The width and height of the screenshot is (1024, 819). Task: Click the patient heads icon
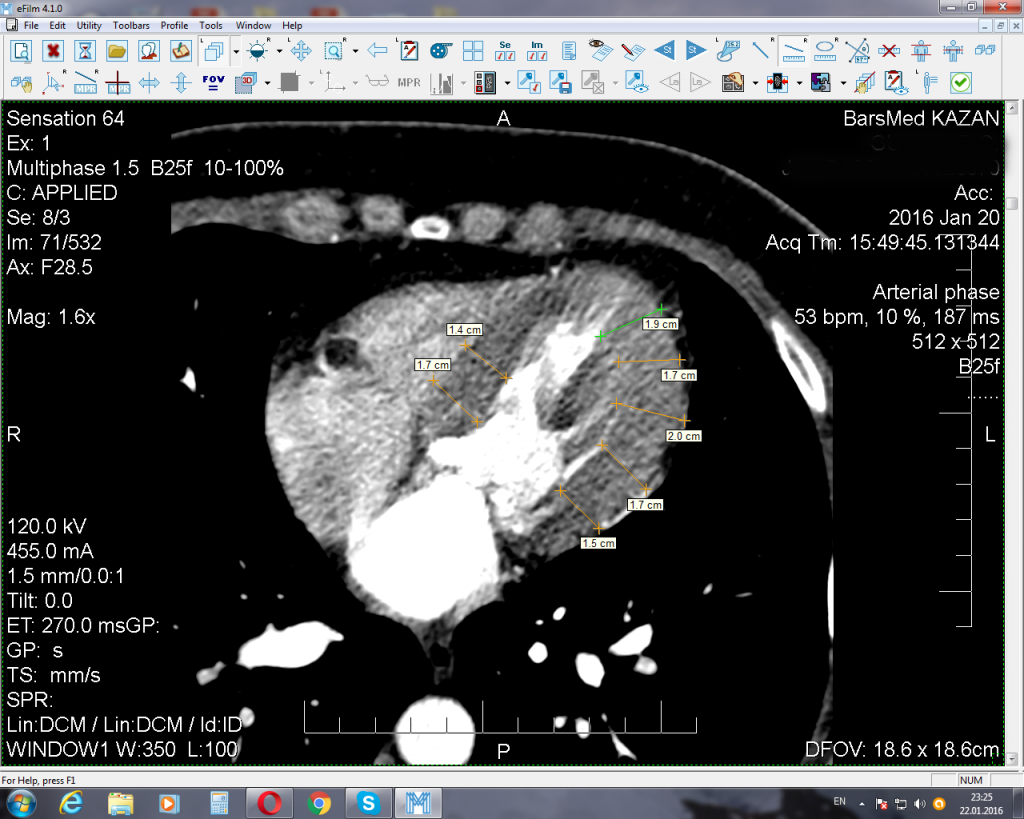coord(149,51)
